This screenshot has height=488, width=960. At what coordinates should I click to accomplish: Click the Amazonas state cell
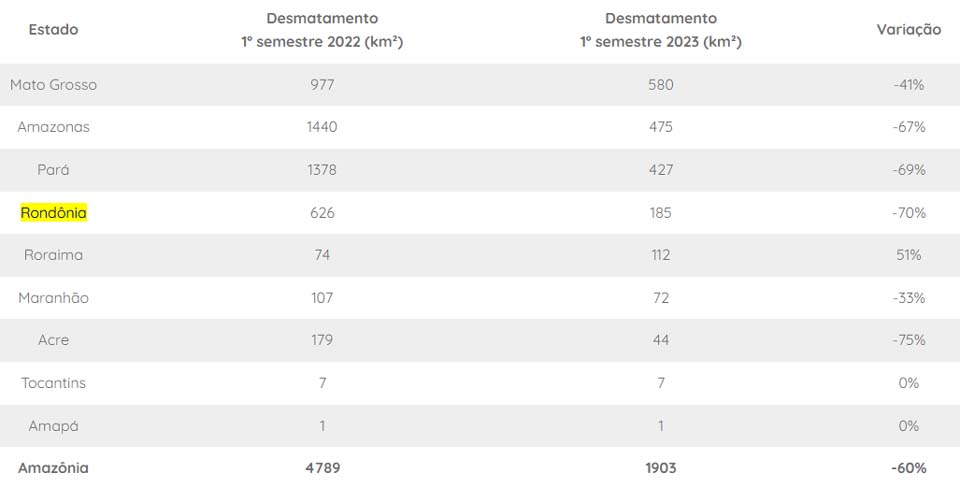tap(54, 128)
